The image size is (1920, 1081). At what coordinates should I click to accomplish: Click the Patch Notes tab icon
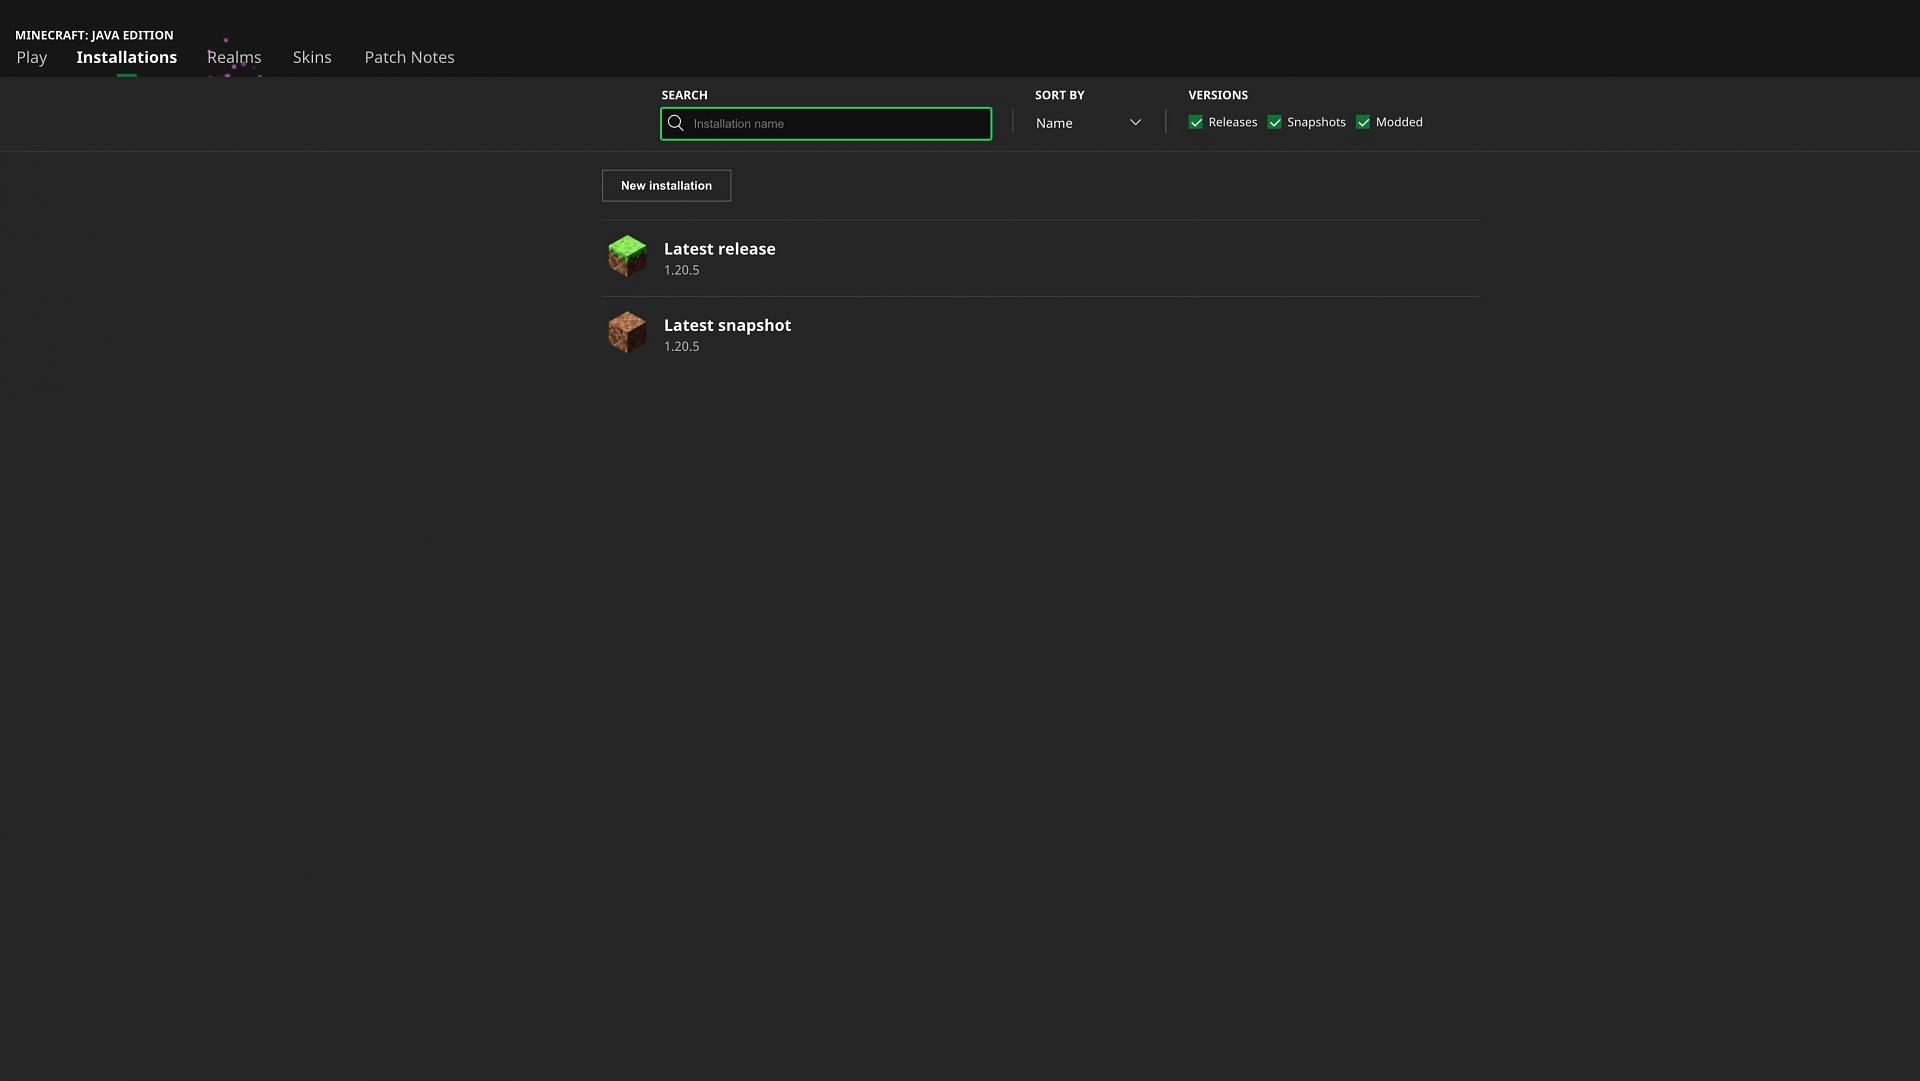409,58
